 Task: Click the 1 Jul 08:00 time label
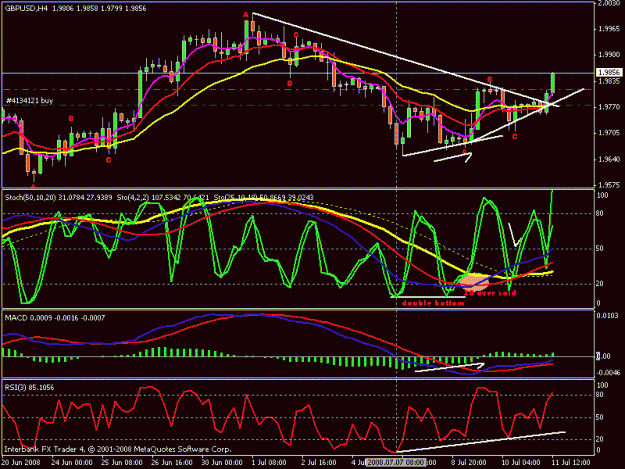[x=268, y=463]
